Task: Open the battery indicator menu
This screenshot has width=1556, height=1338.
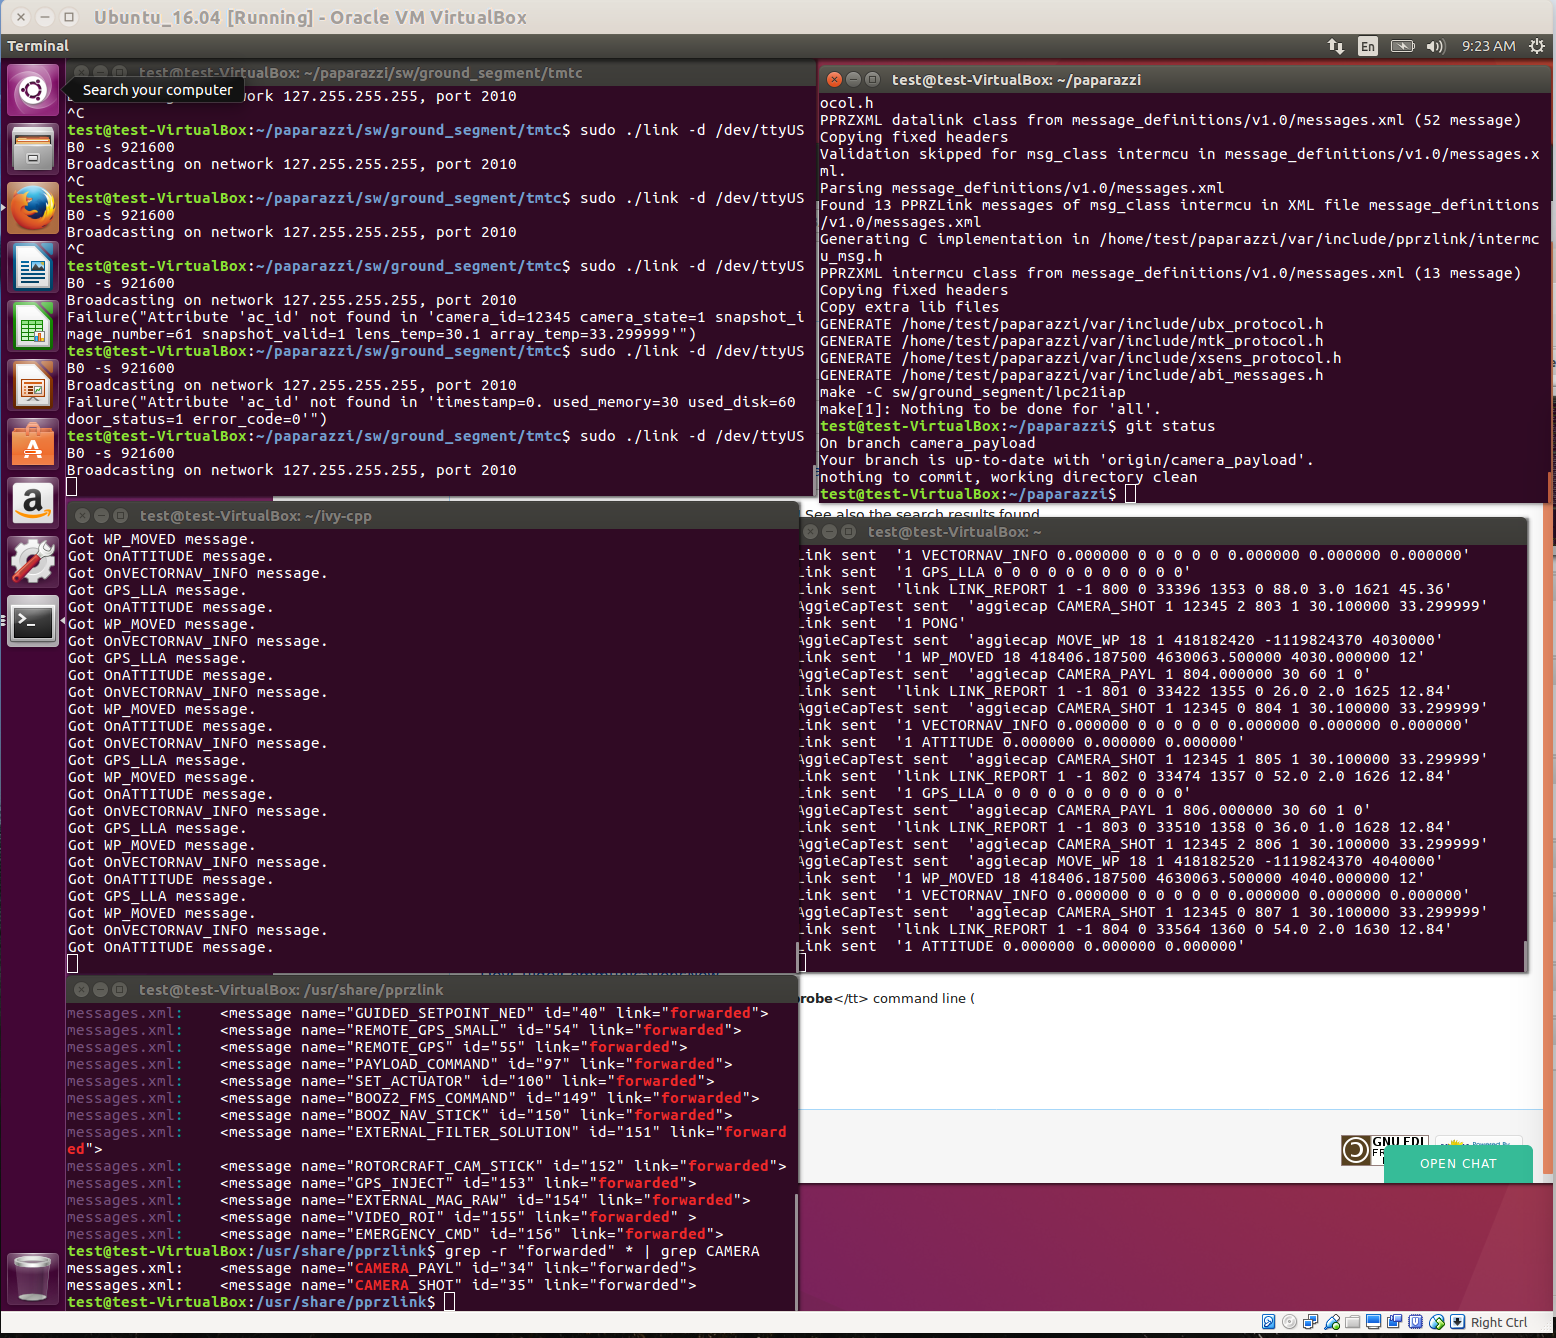Action: 1403,46
